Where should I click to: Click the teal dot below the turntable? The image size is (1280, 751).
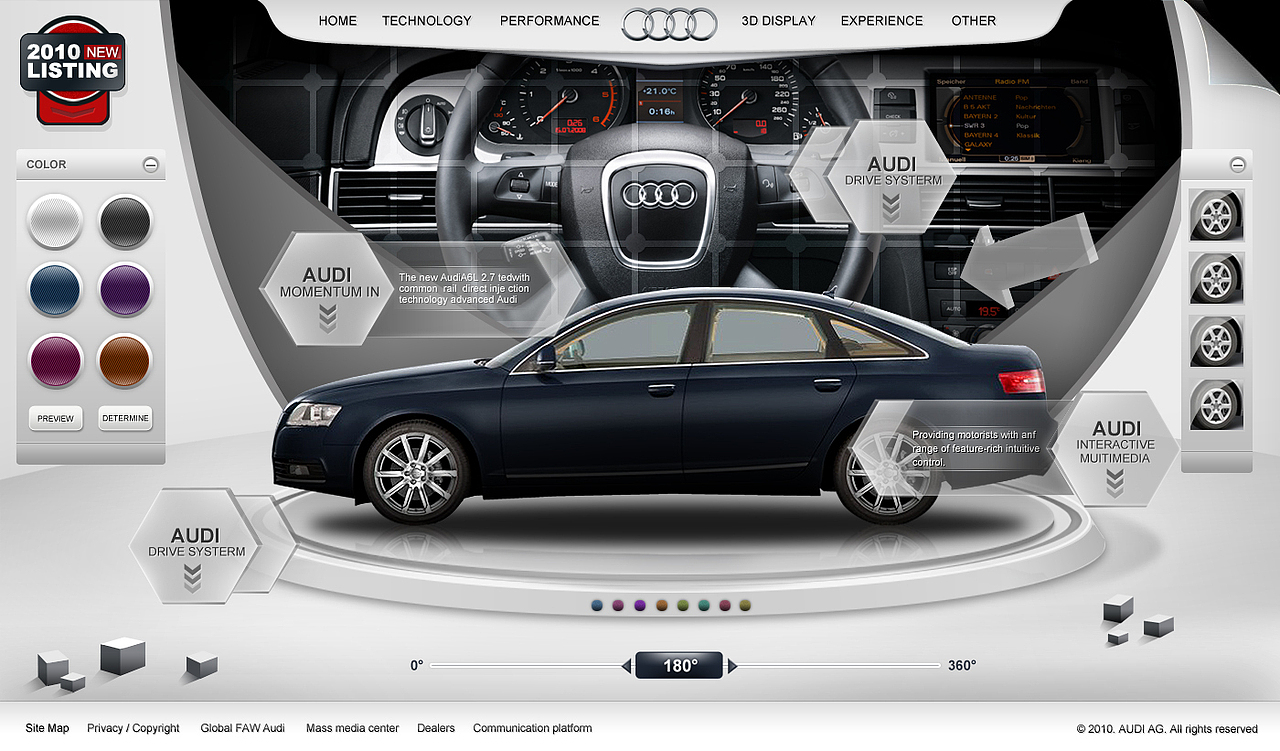tap(704, 605)
